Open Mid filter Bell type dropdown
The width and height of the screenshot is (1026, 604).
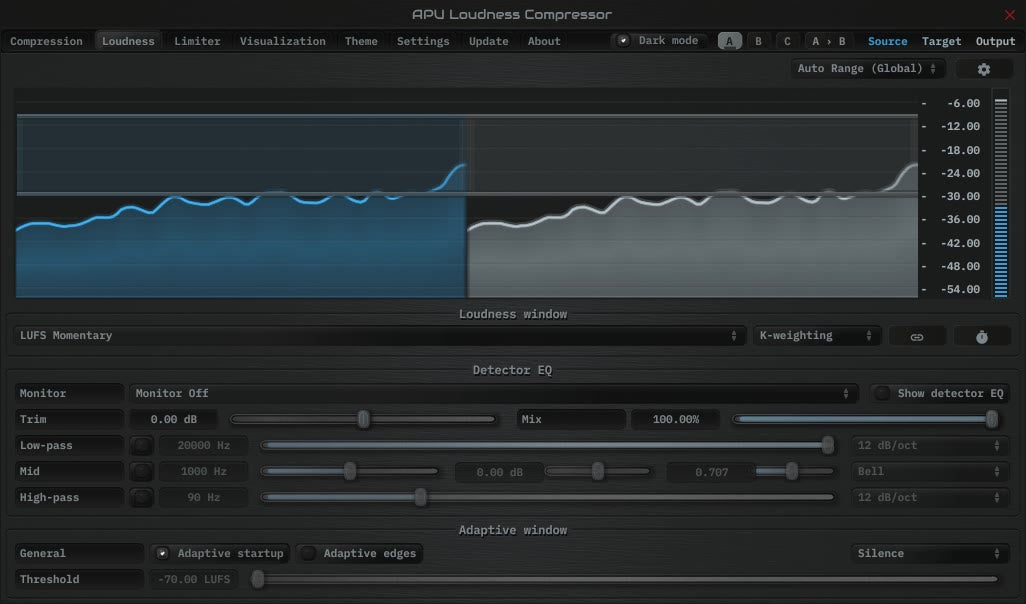(929, 472)
